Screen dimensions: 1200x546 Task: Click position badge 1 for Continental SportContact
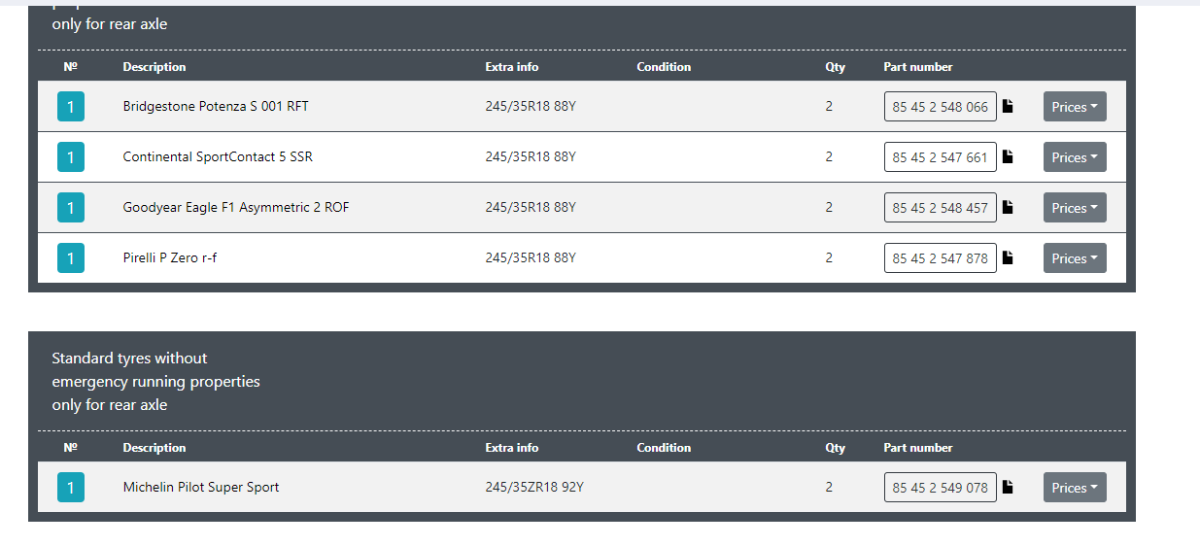click(x=71, y=157)
